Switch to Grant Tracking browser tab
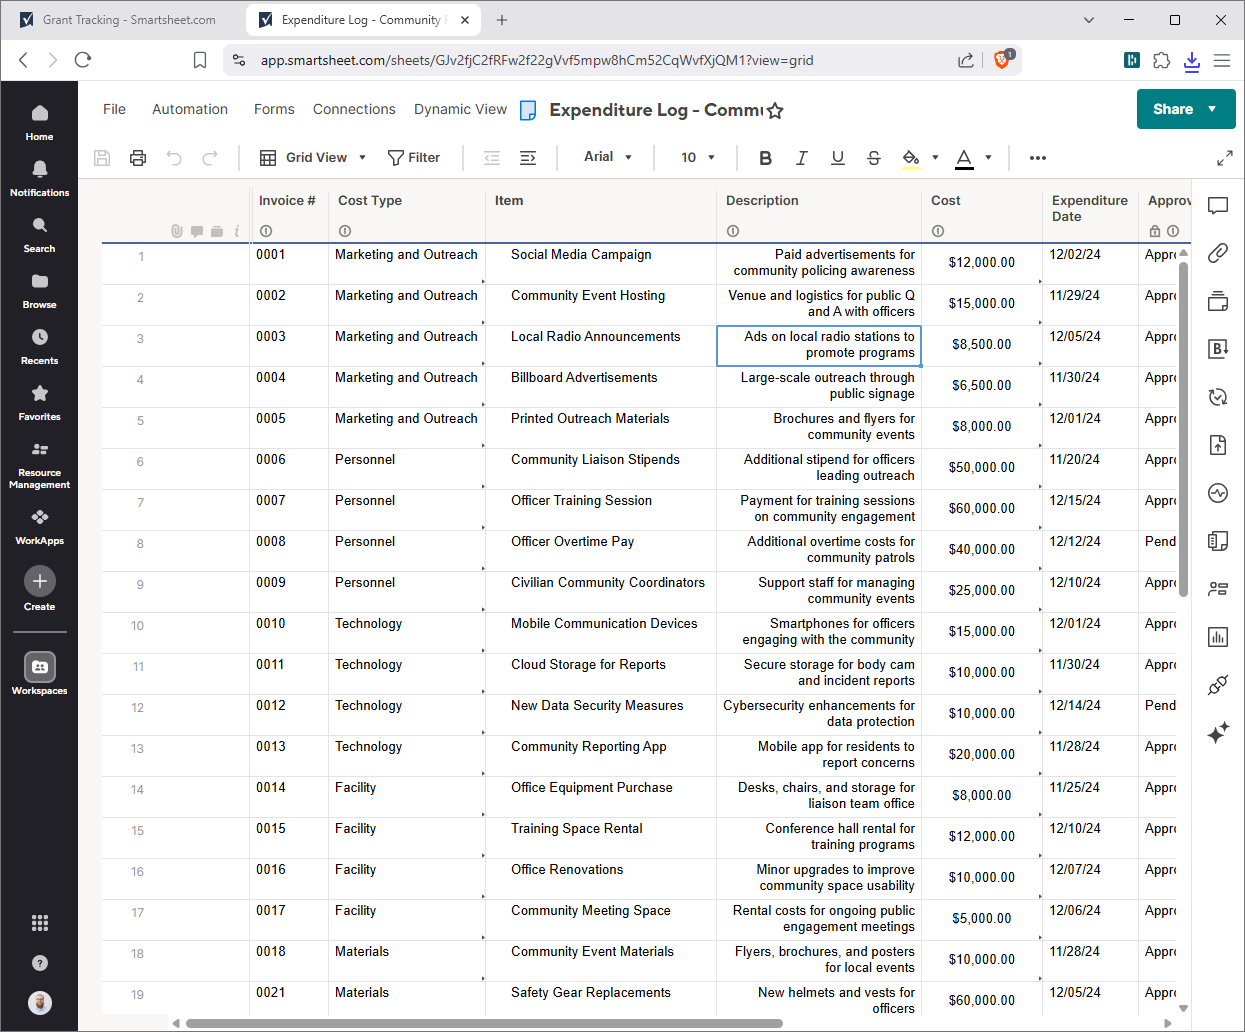The width and height of the screenshot is (1245, 1032). tap(128, 20)
